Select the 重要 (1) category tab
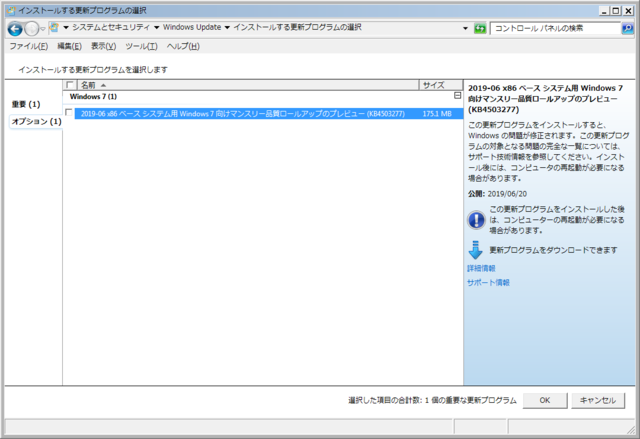 pyautogui.click(x=26, y=104)
